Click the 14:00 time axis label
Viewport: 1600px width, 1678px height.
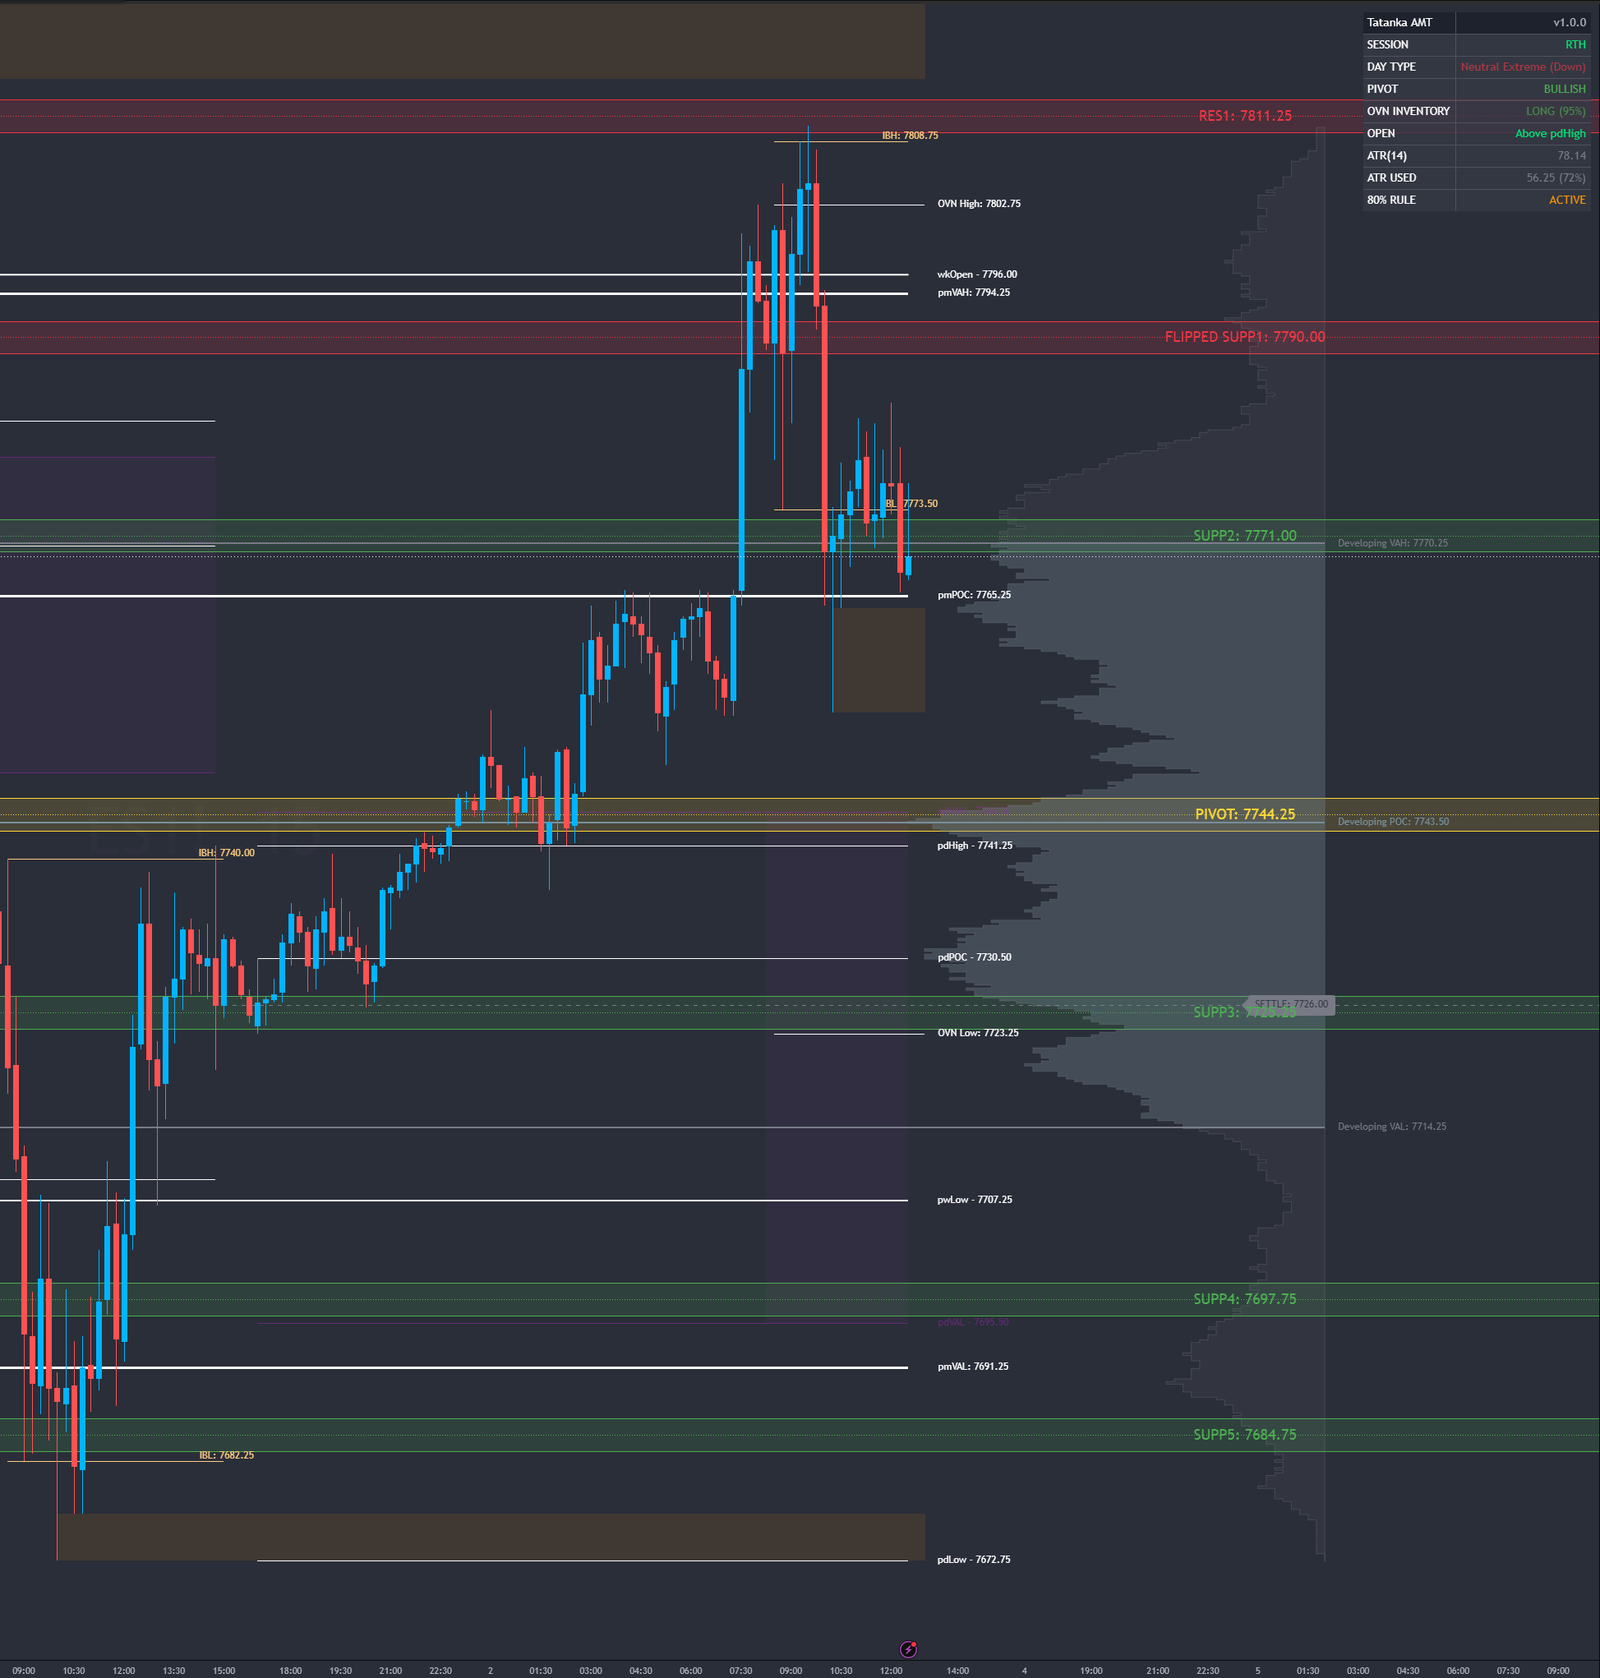(x=957, y=1671)
